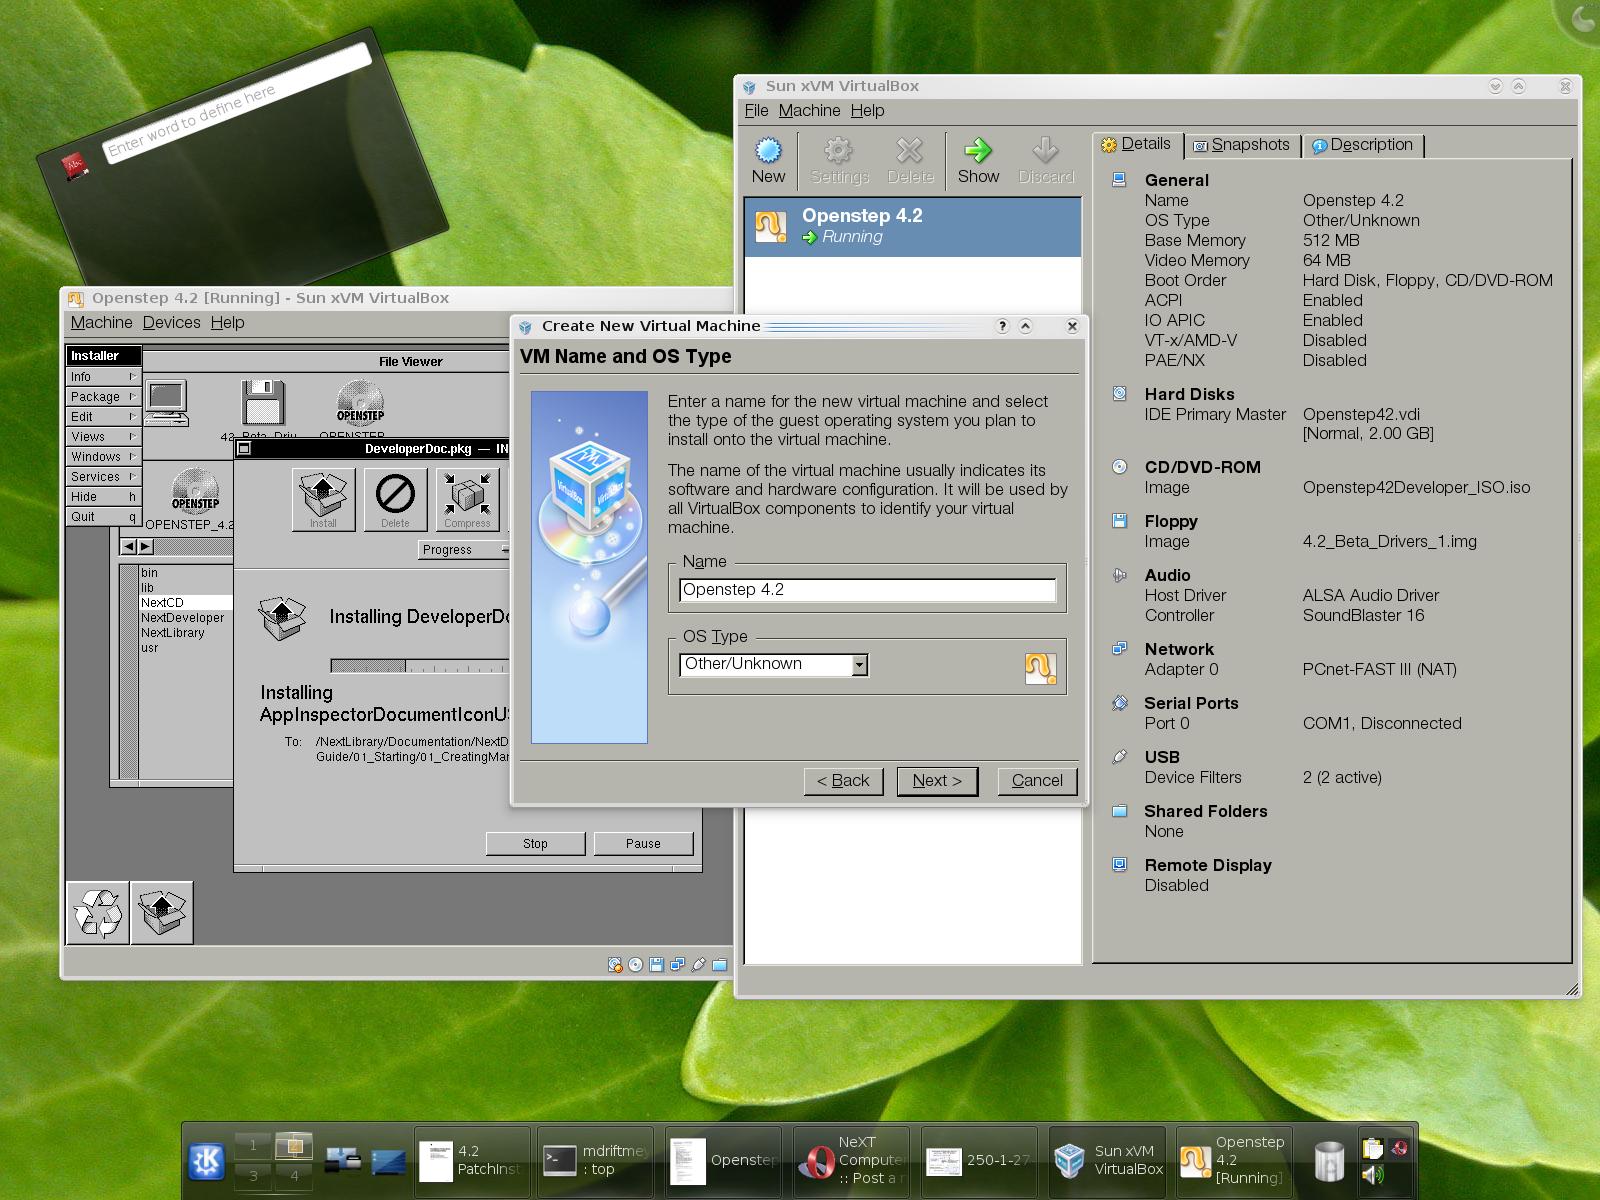1600x1200 pixels.
Task: Click the hard disk activity status icon
Action: pos(614,964)
